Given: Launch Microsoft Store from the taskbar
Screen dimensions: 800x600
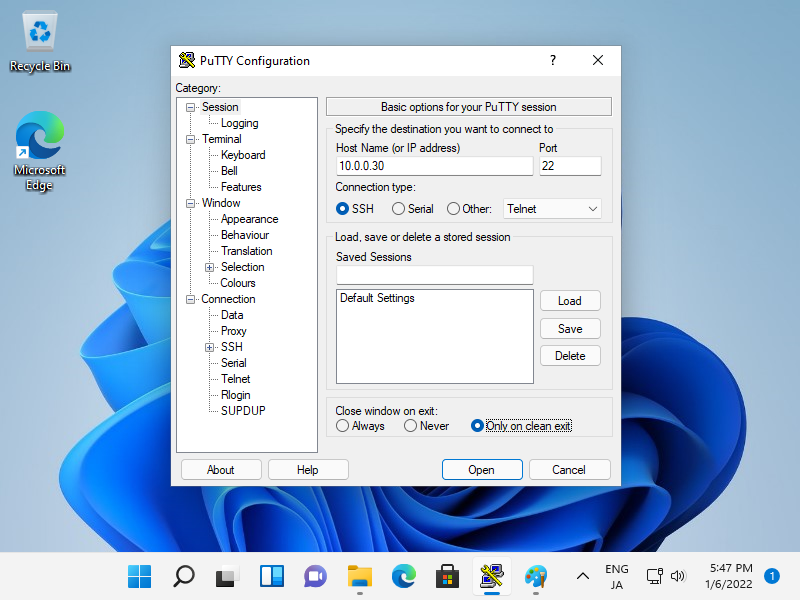Looking at the screenshot, I should [x=447, y=576].
